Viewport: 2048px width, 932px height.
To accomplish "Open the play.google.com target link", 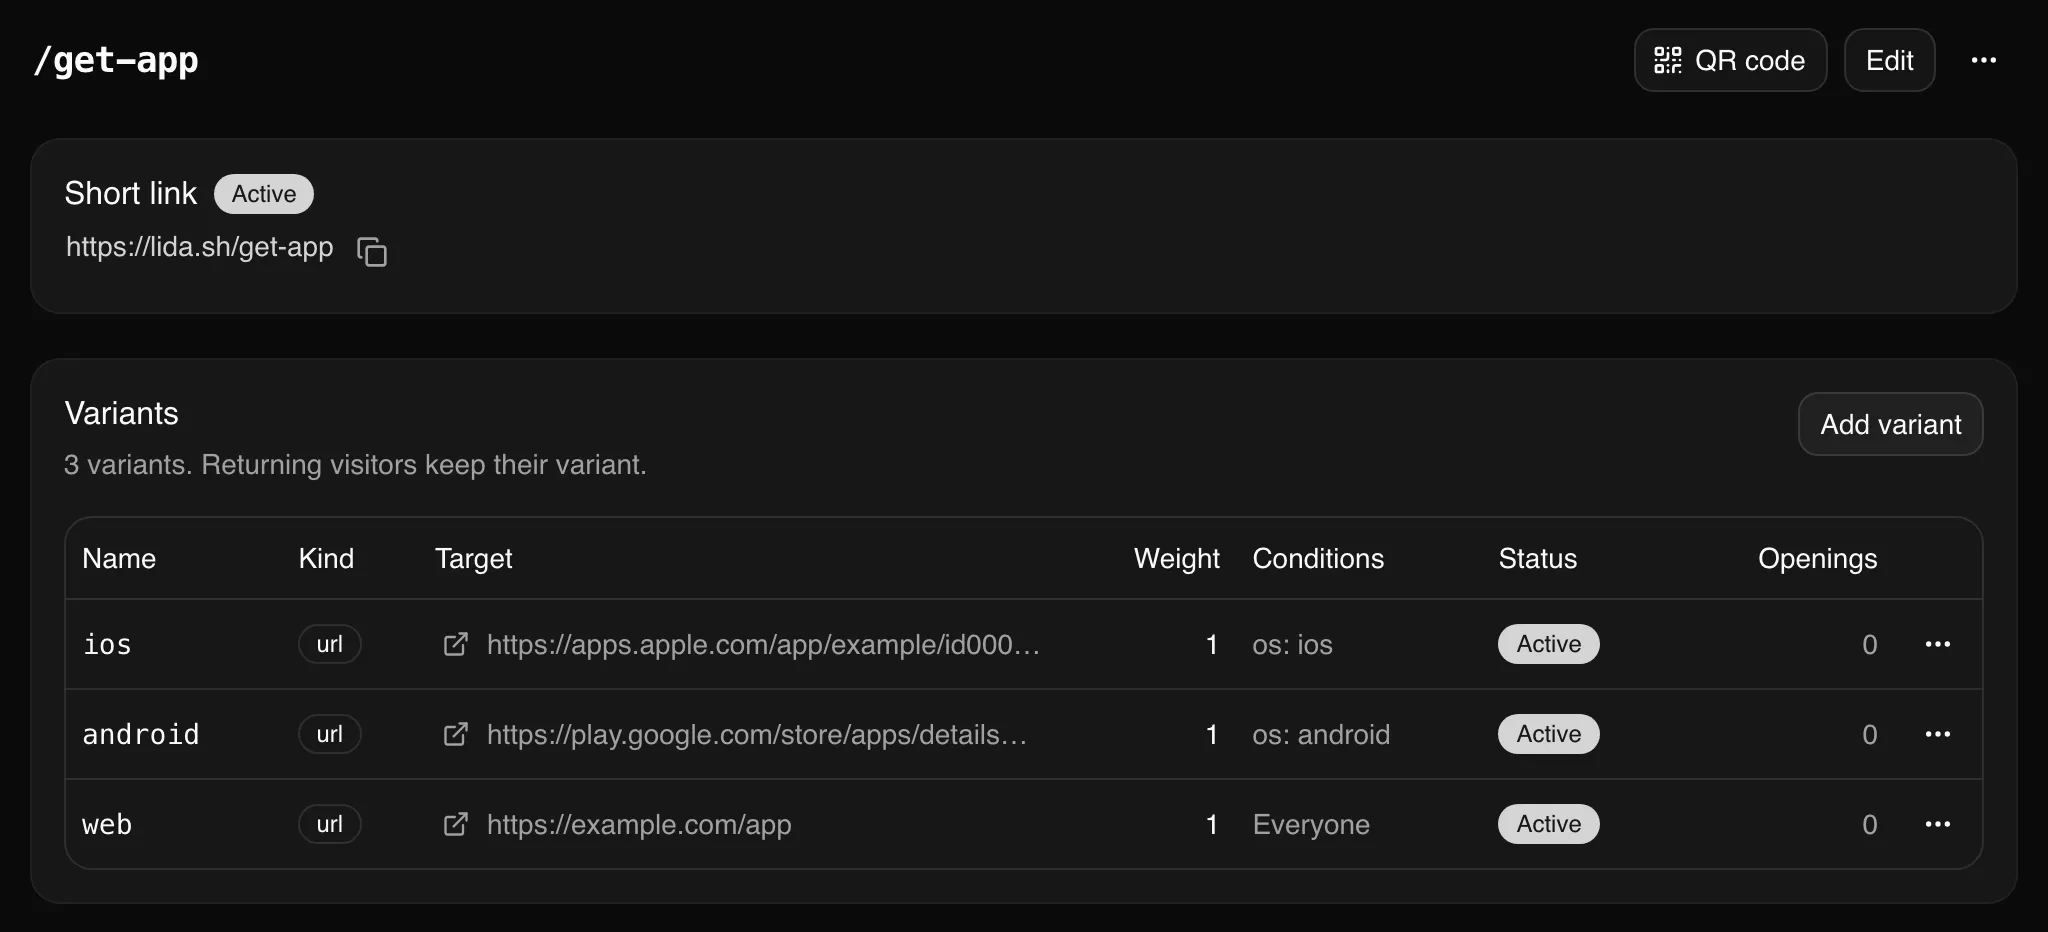I will point(757,734).
